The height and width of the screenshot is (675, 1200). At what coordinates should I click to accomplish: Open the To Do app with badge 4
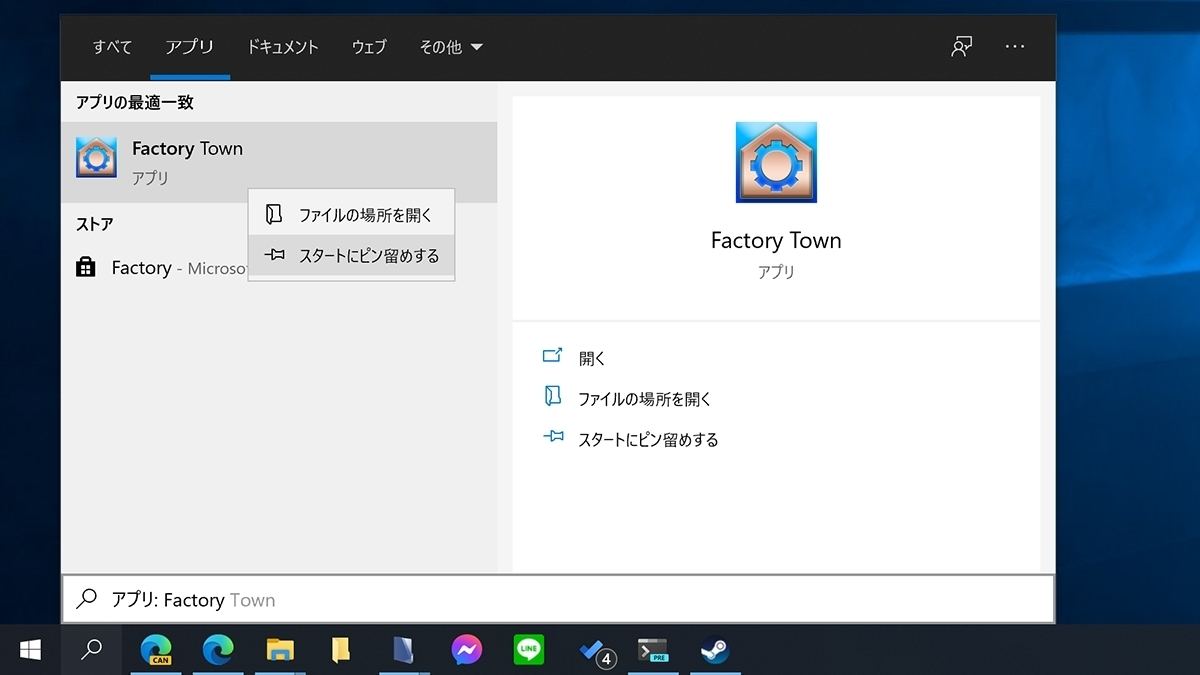pyautogui.click(x=597, y=652)
